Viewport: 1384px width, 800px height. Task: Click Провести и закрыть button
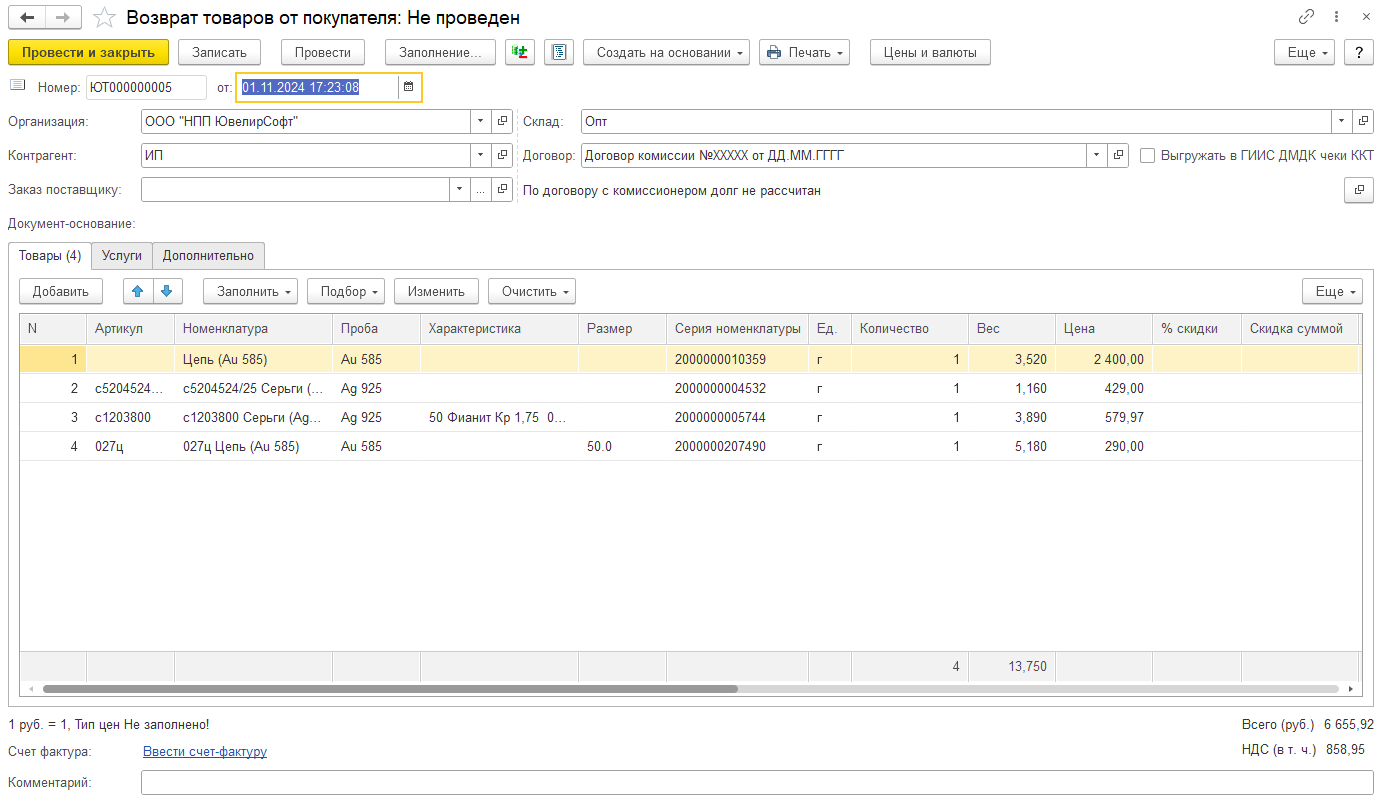pyautogui.click(x=88, y=52)
